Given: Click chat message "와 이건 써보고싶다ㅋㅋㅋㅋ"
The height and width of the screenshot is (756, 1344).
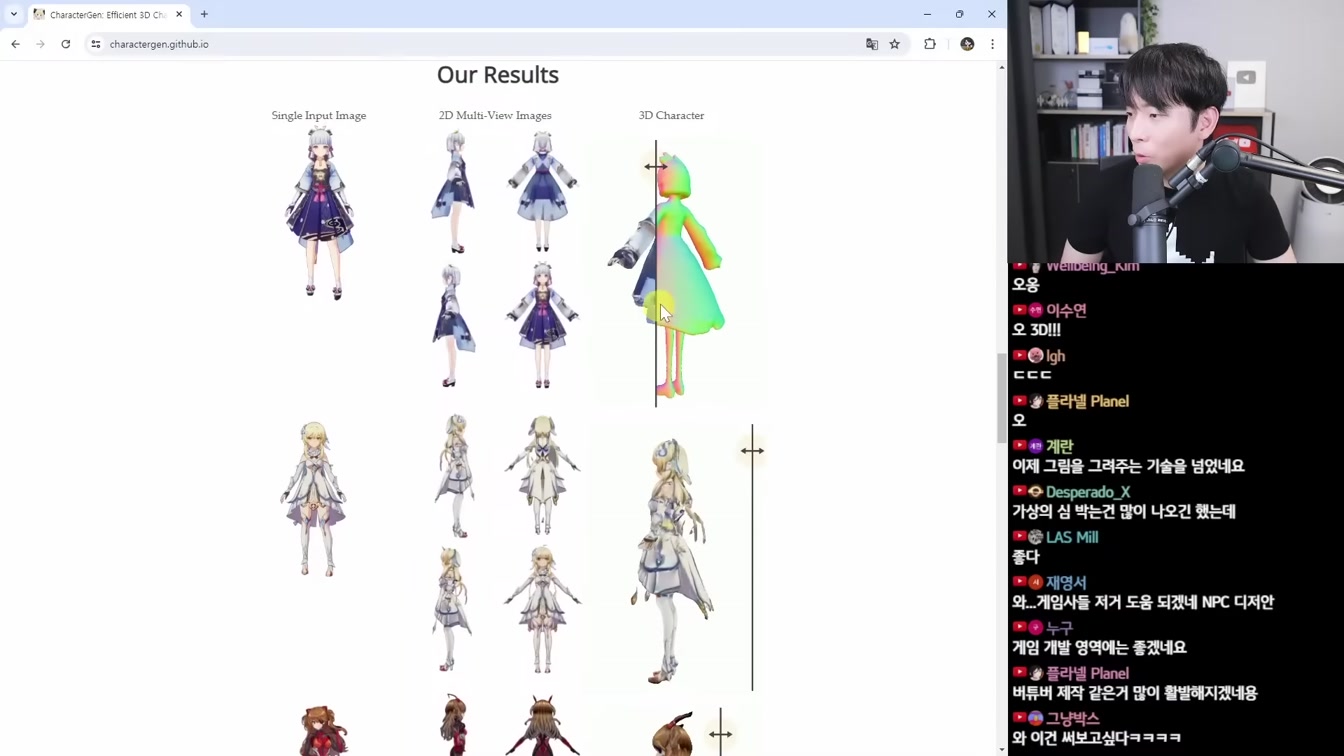Looking at the screenshot, I should tap(1097, 739).
